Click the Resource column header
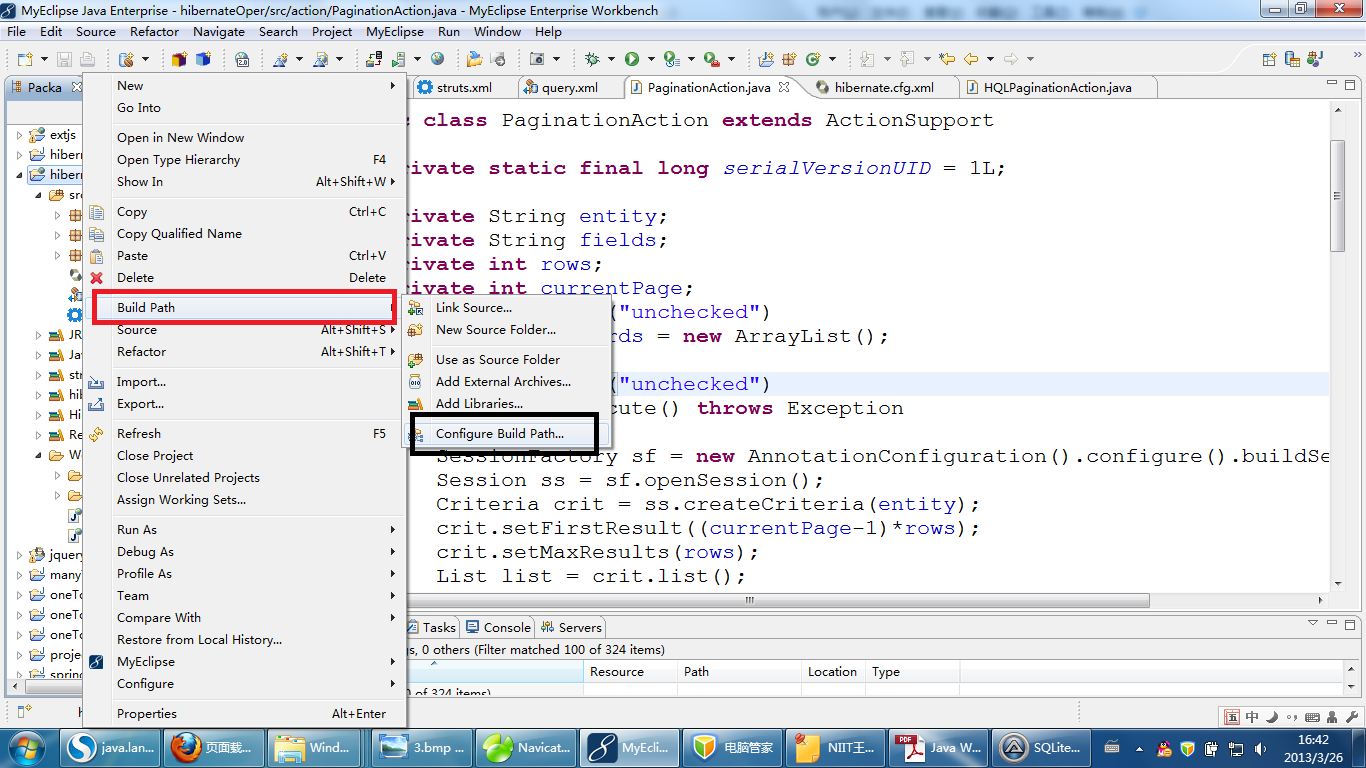 [x=630, y=671]
